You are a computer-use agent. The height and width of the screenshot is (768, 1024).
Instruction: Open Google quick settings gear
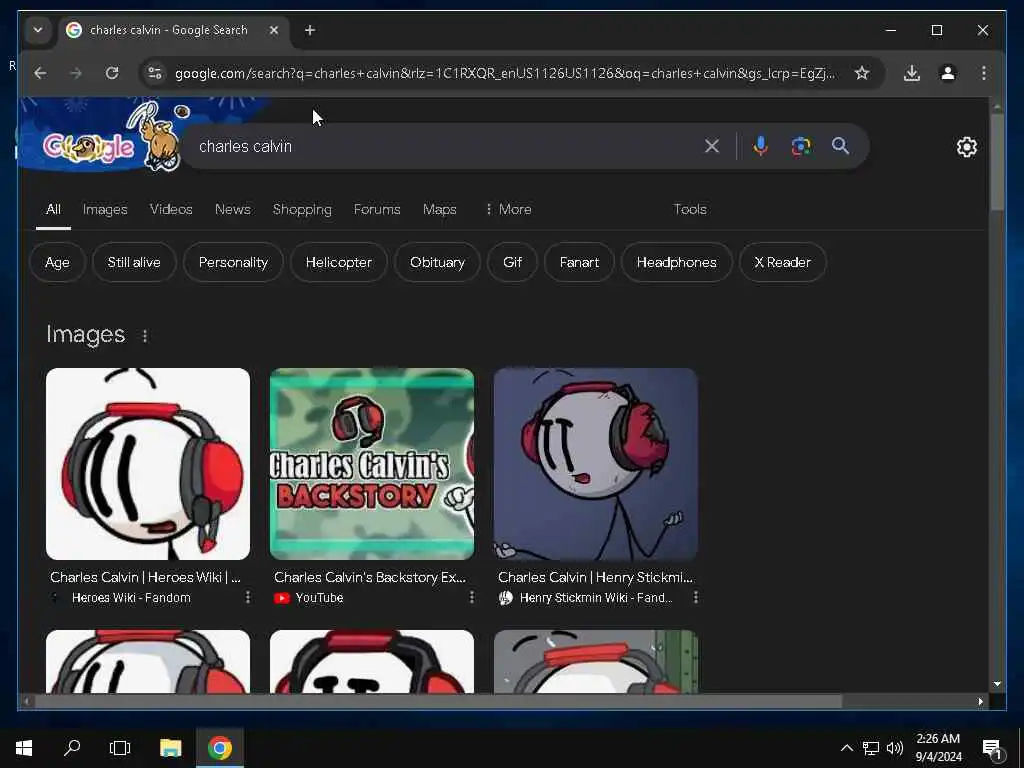coord(967,147)
